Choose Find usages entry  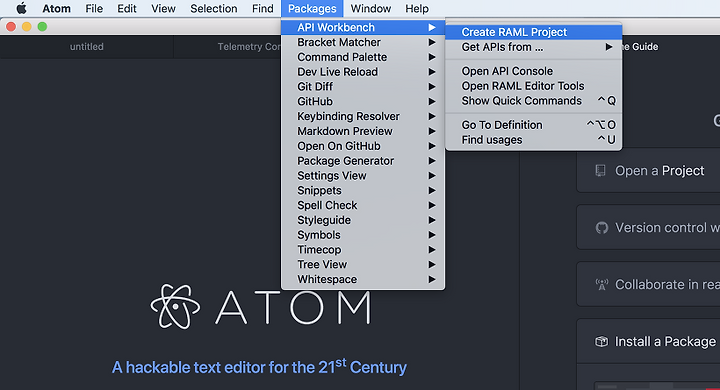point(534,140)
